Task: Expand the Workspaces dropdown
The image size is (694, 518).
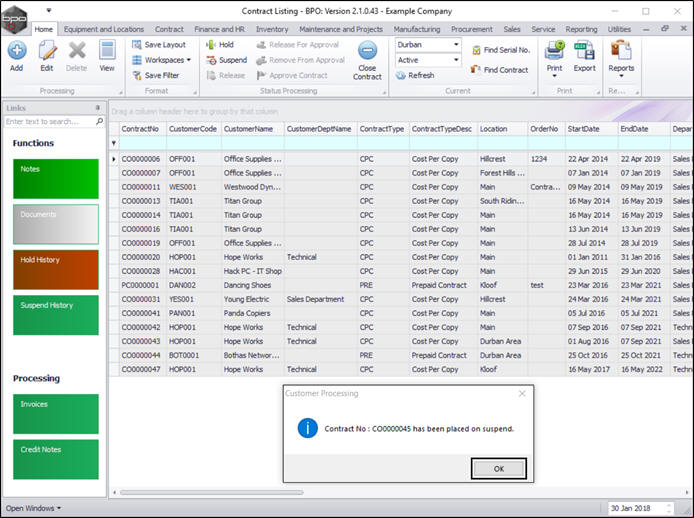Action: coord(161,60)
